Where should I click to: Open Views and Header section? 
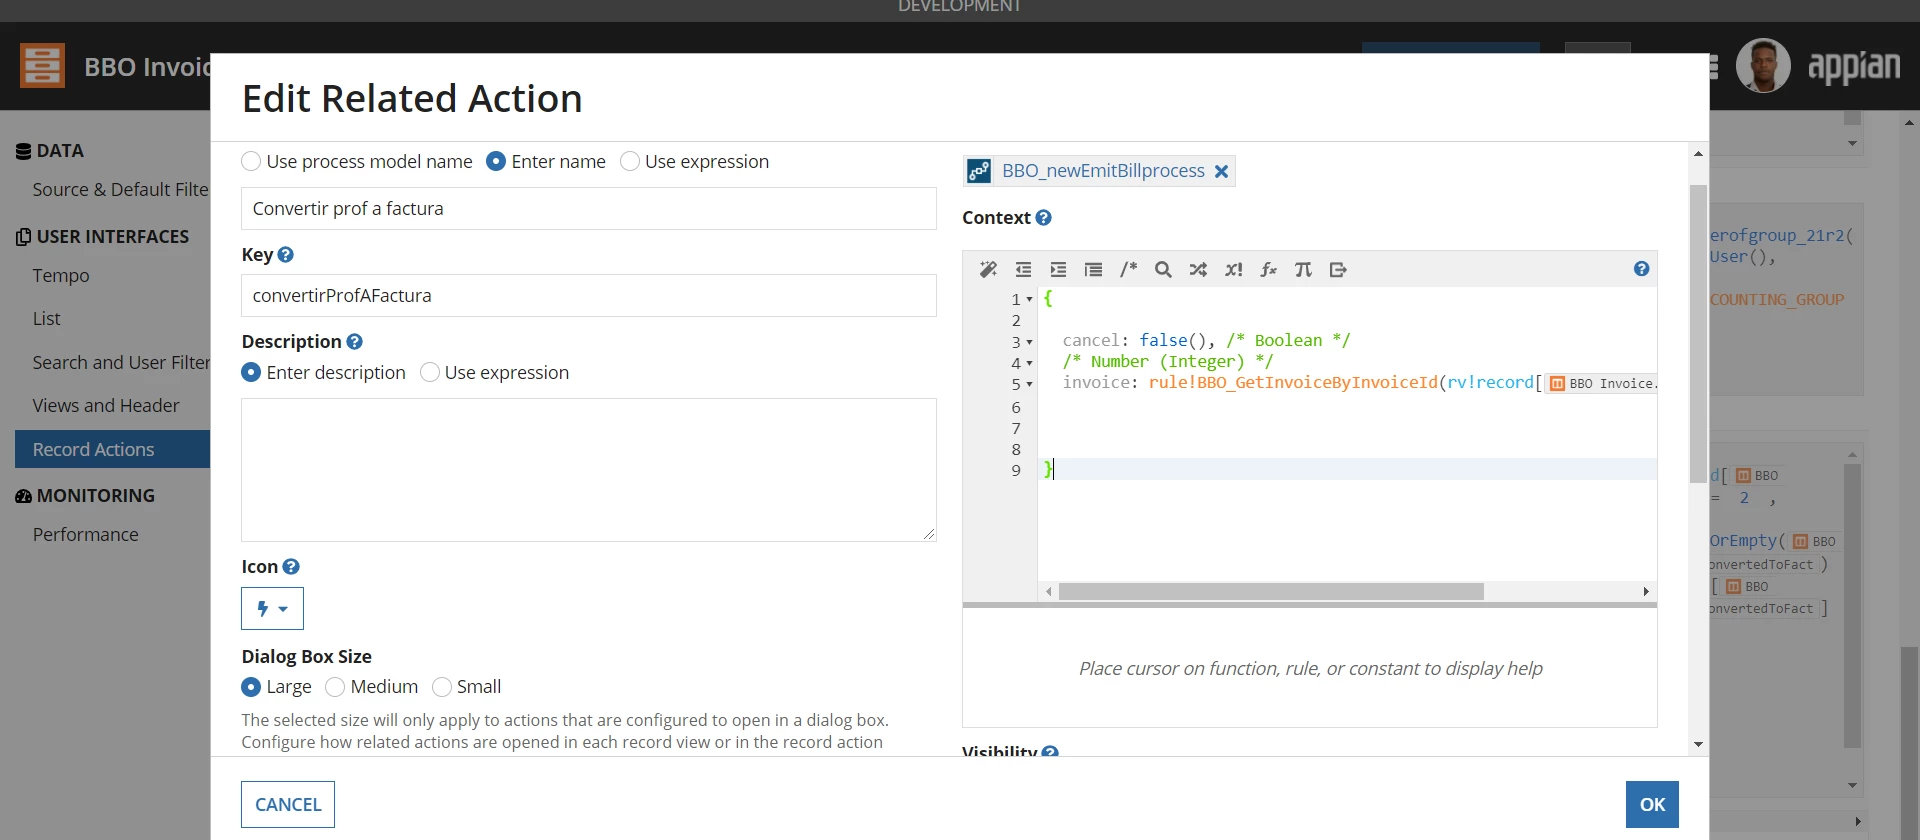tap(106, 405)
